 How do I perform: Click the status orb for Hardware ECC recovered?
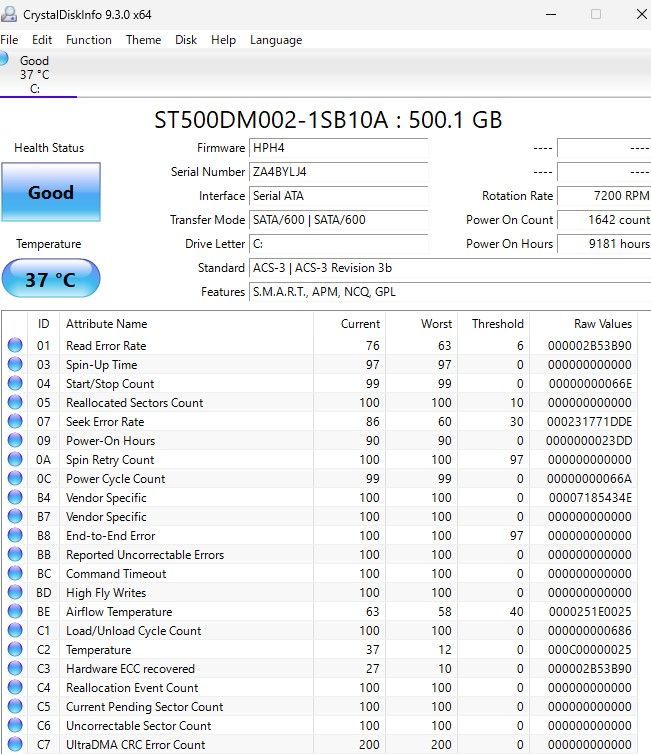click(15, 669)
